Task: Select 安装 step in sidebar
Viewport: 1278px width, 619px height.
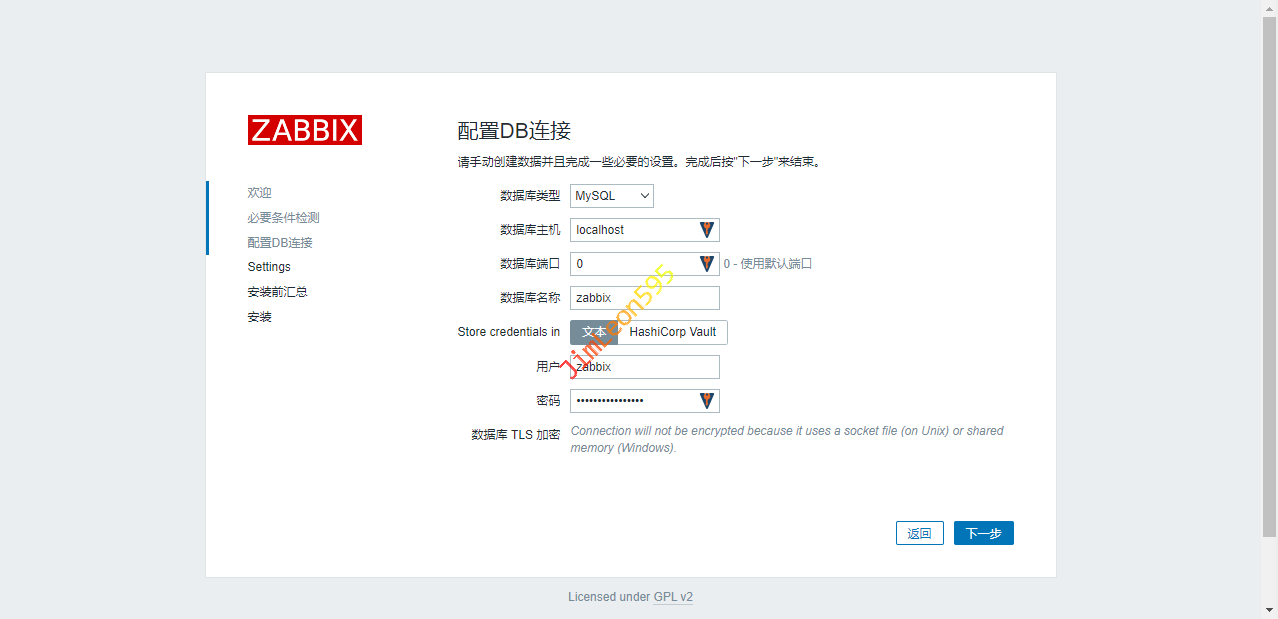Action: click(260, 317)
